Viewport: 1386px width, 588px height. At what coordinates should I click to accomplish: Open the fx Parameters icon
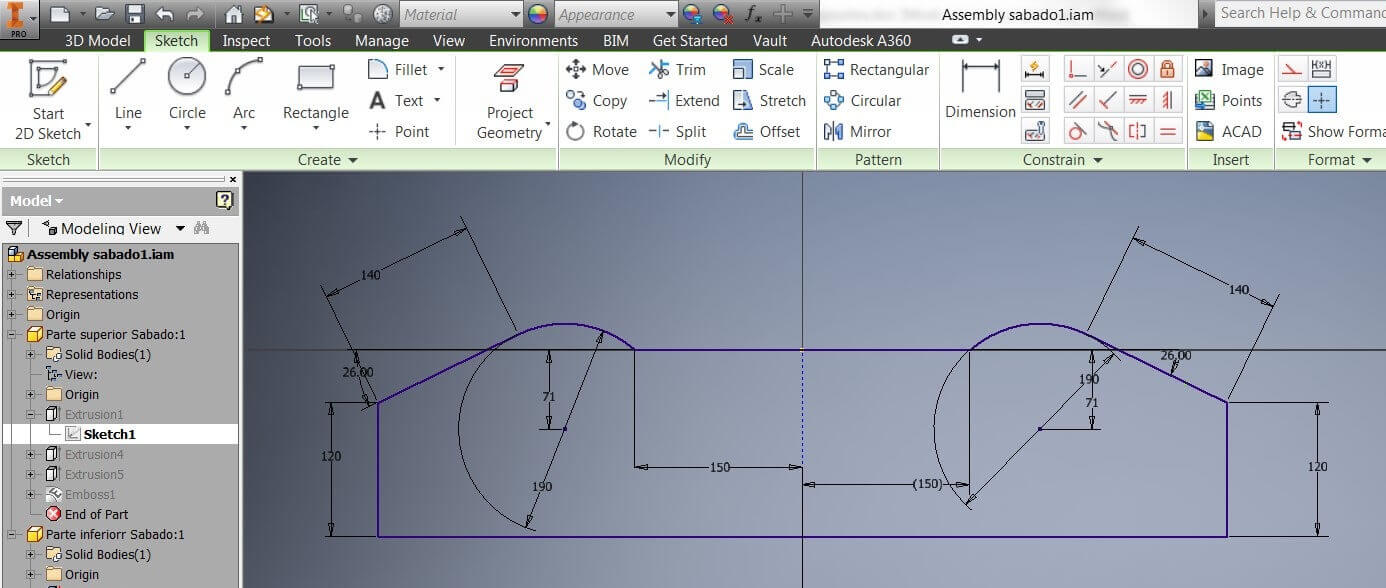754,14
